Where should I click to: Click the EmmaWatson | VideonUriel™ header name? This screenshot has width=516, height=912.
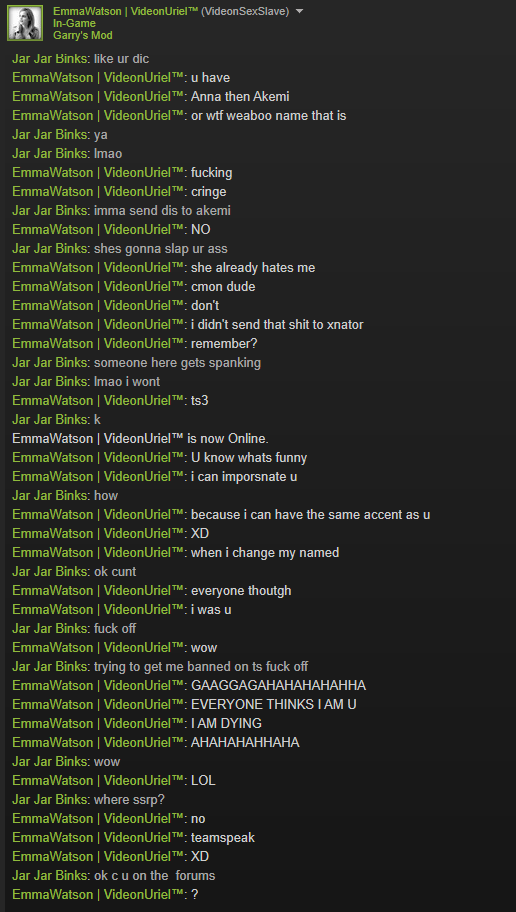coord(125,11)
